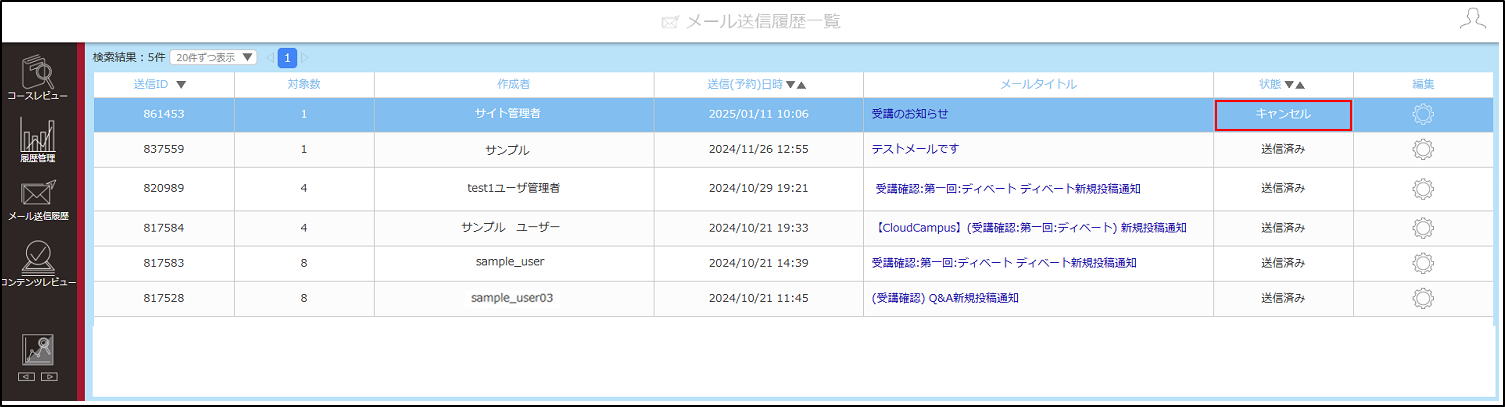Open the mail title sent 2024/10/21 14:39

coord(1004,263)
